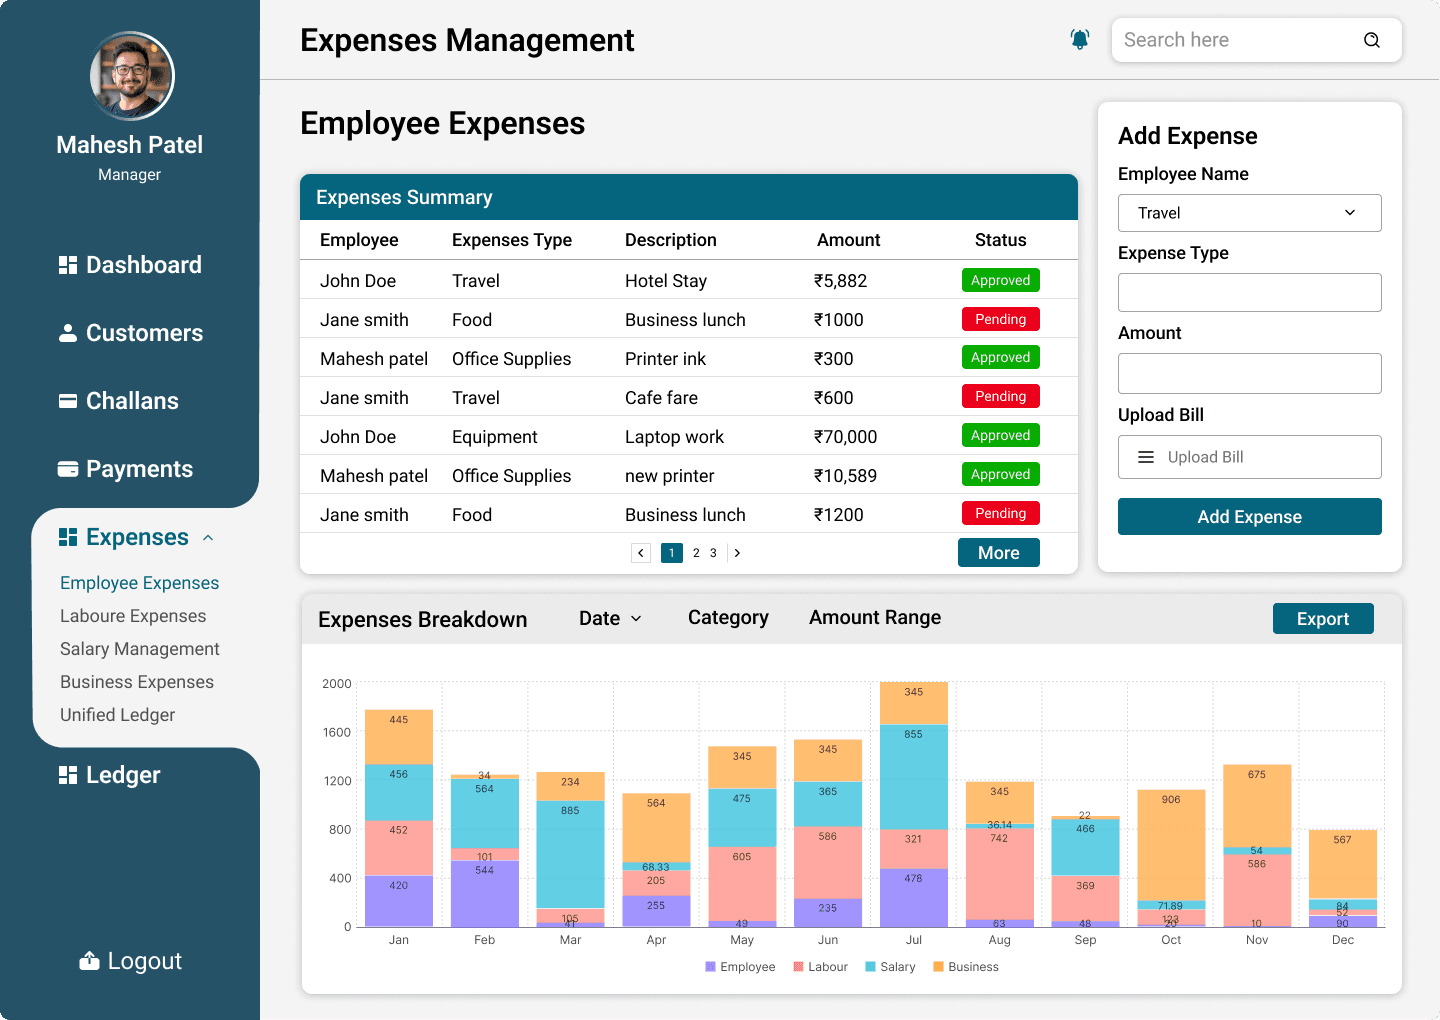Image resolution: width=1440 pixels, height=1020 pixels.
Task: Click Pending status for ₹1000 row
Action: 1001,319
